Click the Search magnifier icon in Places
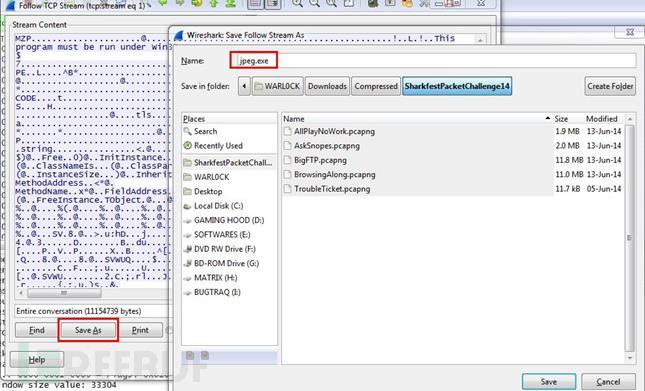The height and width of the screenshot is (391, 645). (187, 131)
